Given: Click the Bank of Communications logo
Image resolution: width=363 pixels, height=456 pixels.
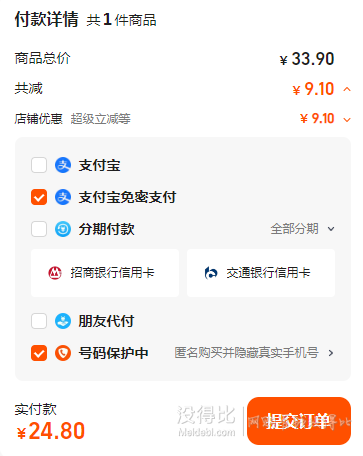Looking at the screenshot, I should coord(211,273).
